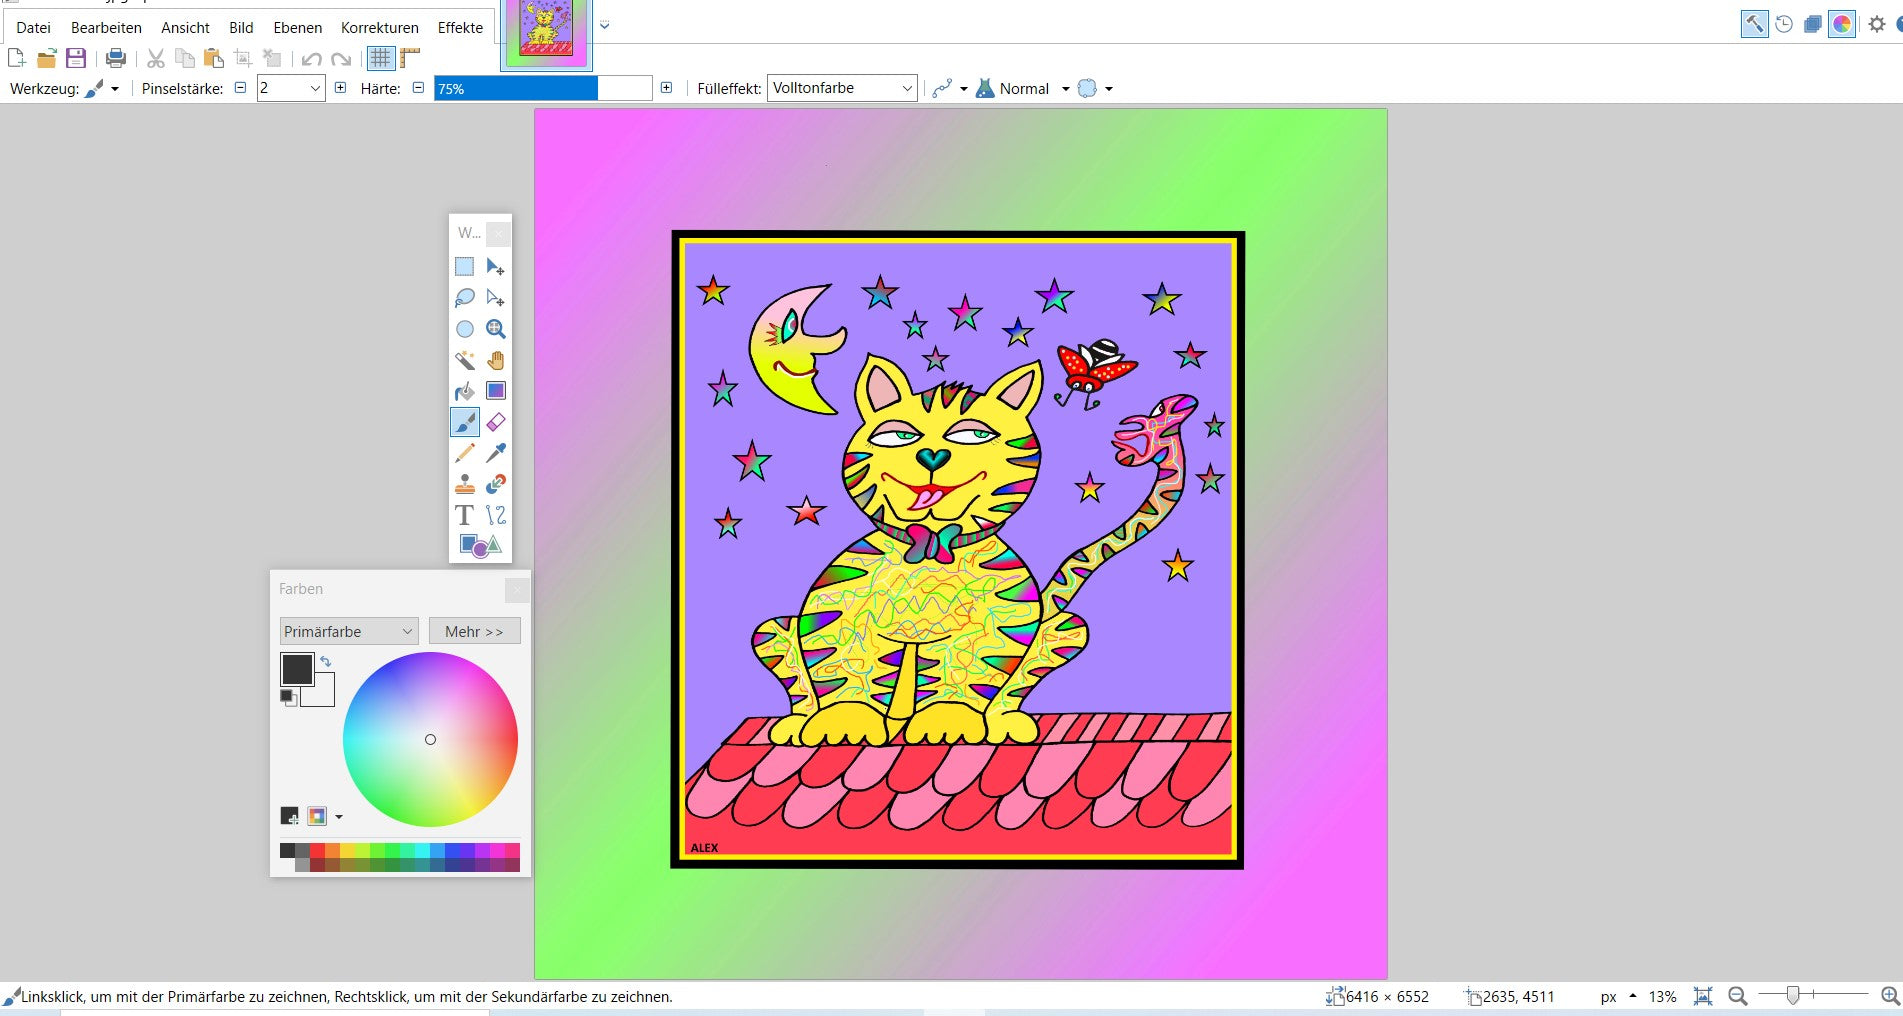Select the Paint Bucket fill tool

tap(465, 391)
